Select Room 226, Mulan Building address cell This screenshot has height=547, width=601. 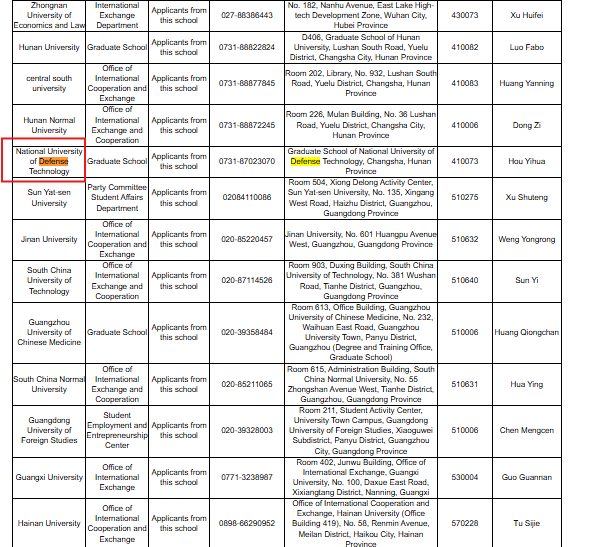[361, 125]
